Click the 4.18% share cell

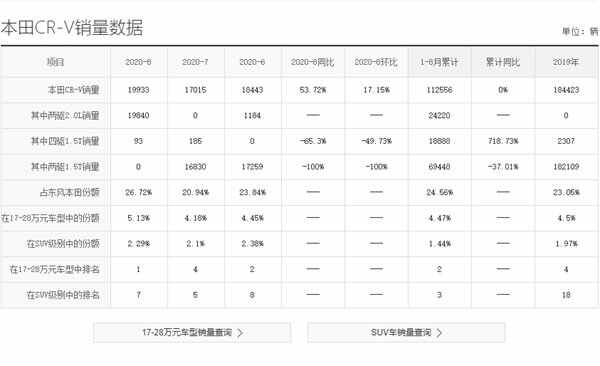(195, 218)
